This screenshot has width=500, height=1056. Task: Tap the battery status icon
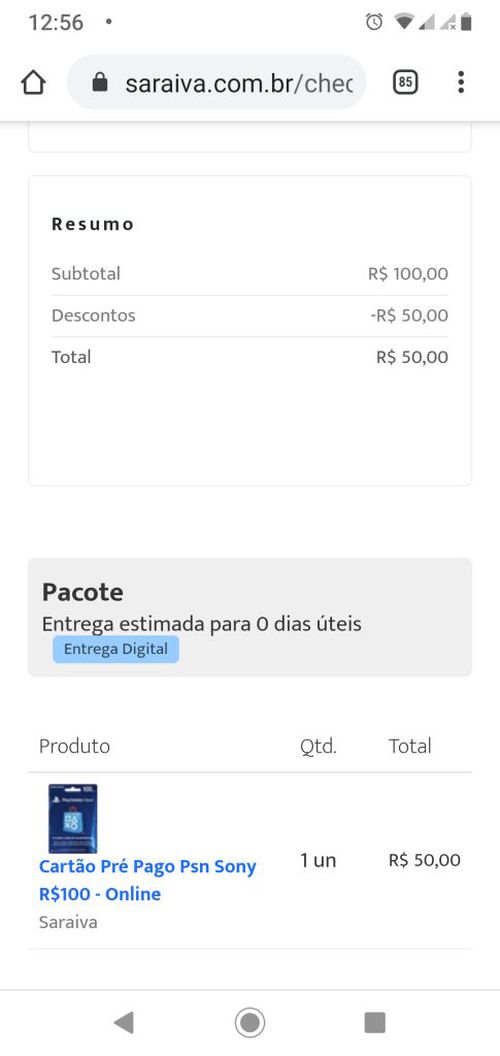pyautogui.click(x=466, y=22)
